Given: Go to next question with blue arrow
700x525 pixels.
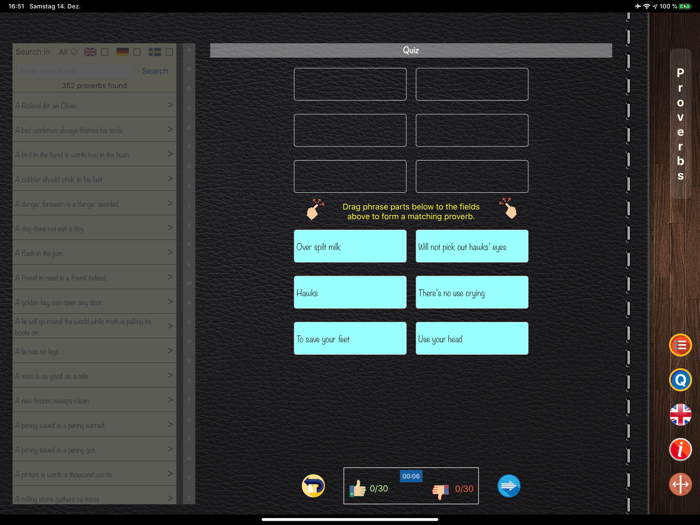Looking at the screenshot, I should (508, 486).
